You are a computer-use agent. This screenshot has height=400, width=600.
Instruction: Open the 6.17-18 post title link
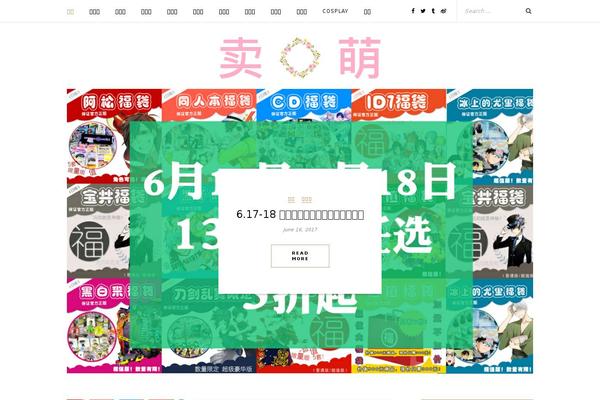pos(300,214)
